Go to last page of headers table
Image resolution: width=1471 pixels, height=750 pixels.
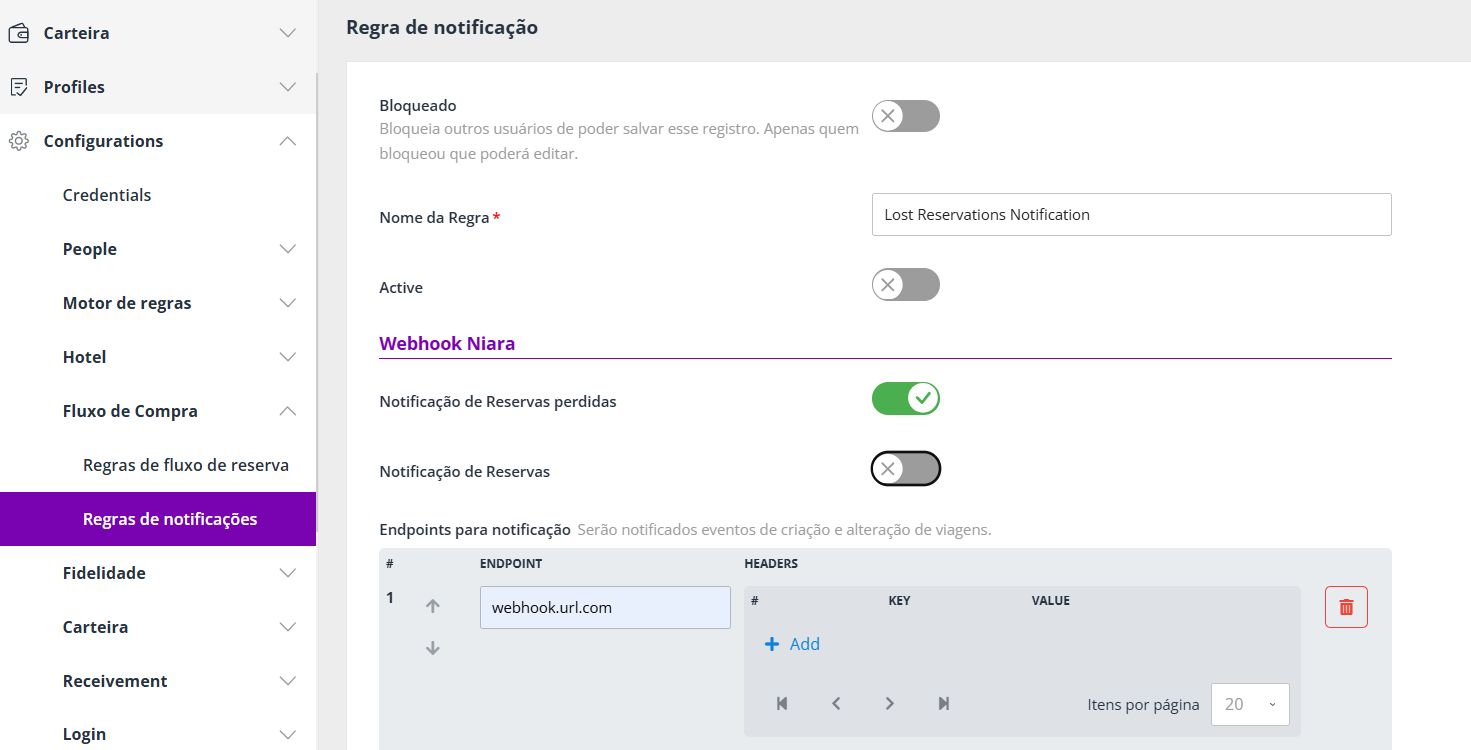pyautogui.click(x=944, y=704)
